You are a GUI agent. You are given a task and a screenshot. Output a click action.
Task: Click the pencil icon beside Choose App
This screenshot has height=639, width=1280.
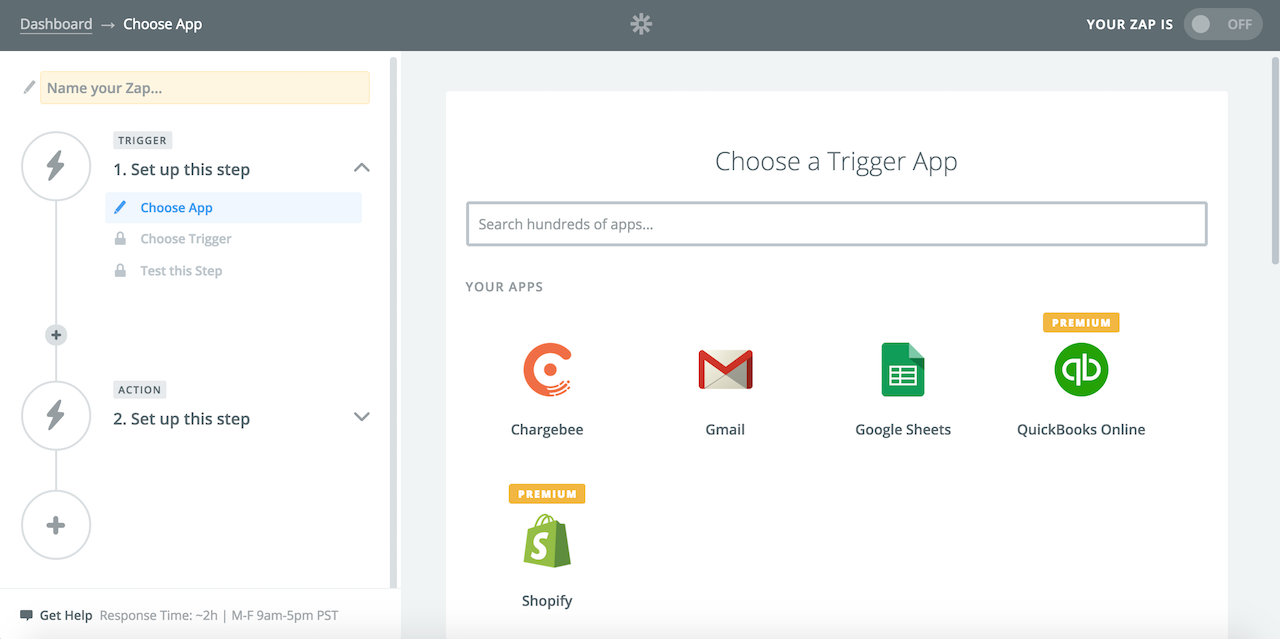tap(120, 207)
